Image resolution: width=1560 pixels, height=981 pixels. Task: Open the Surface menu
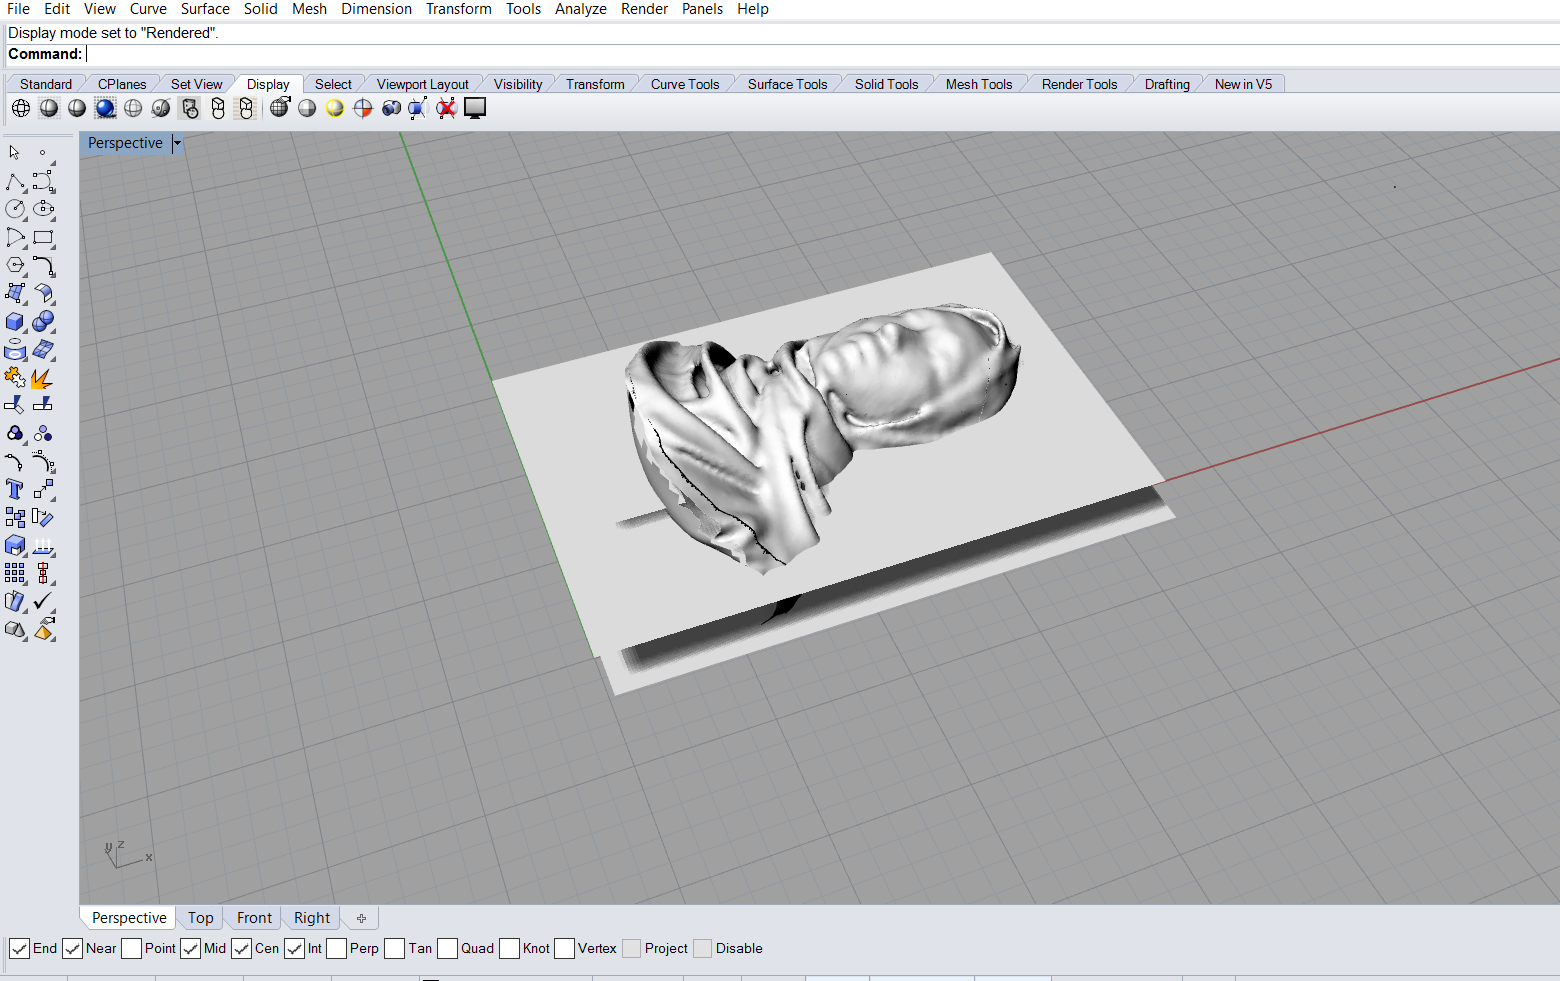coord(205,9)
